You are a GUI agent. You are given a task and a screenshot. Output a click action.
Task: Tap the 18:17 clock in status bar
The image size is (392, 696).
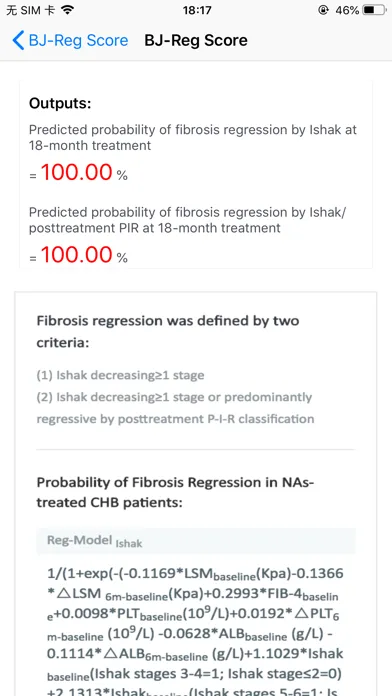(197, 10)
